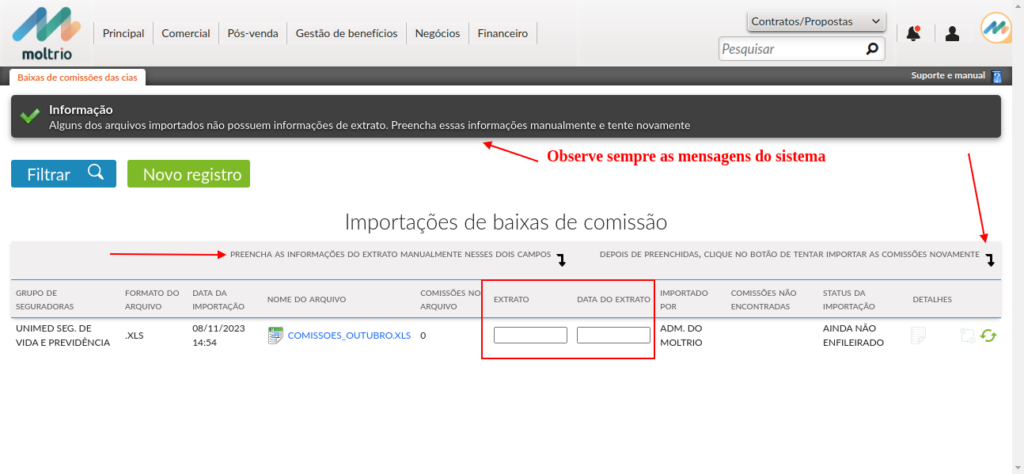Click the Novo registro button
Image resolution: width=1024 pixels, height=474 pixels.
coord(188,174)
